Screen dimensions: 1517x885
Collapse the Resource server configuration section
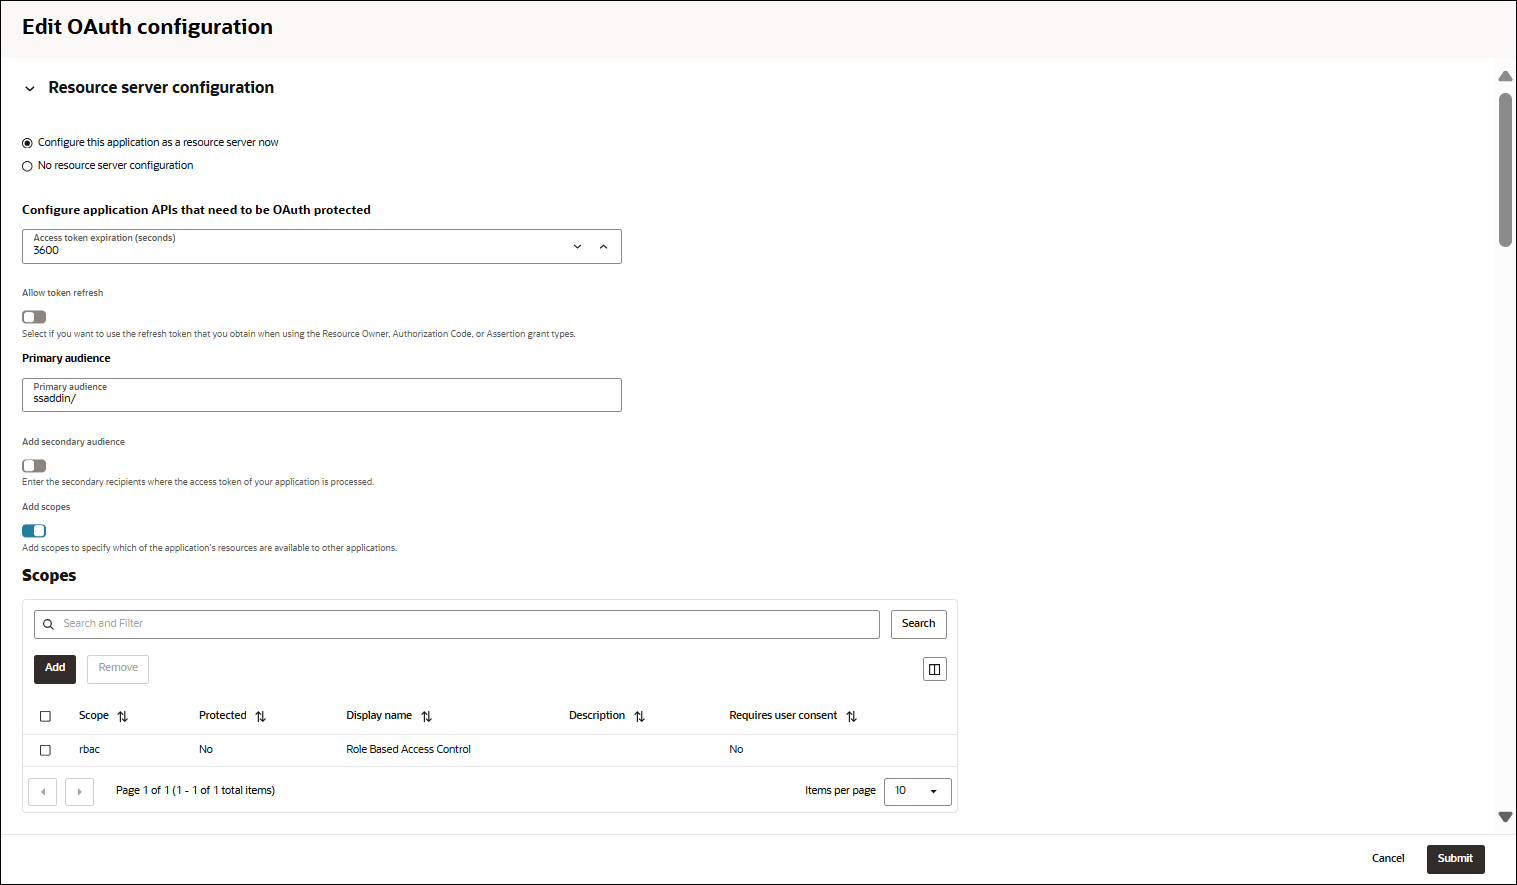point(29,88)
